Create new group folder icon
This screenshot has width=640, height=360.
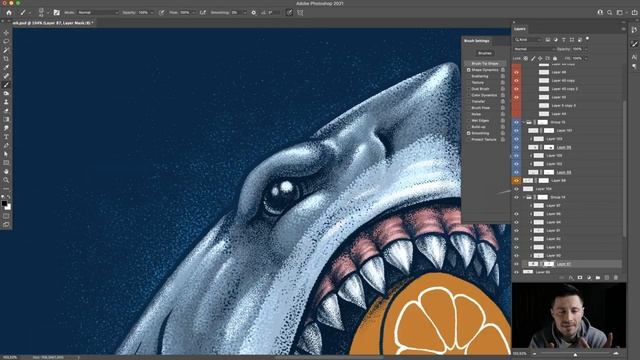(x=598, y=278)
